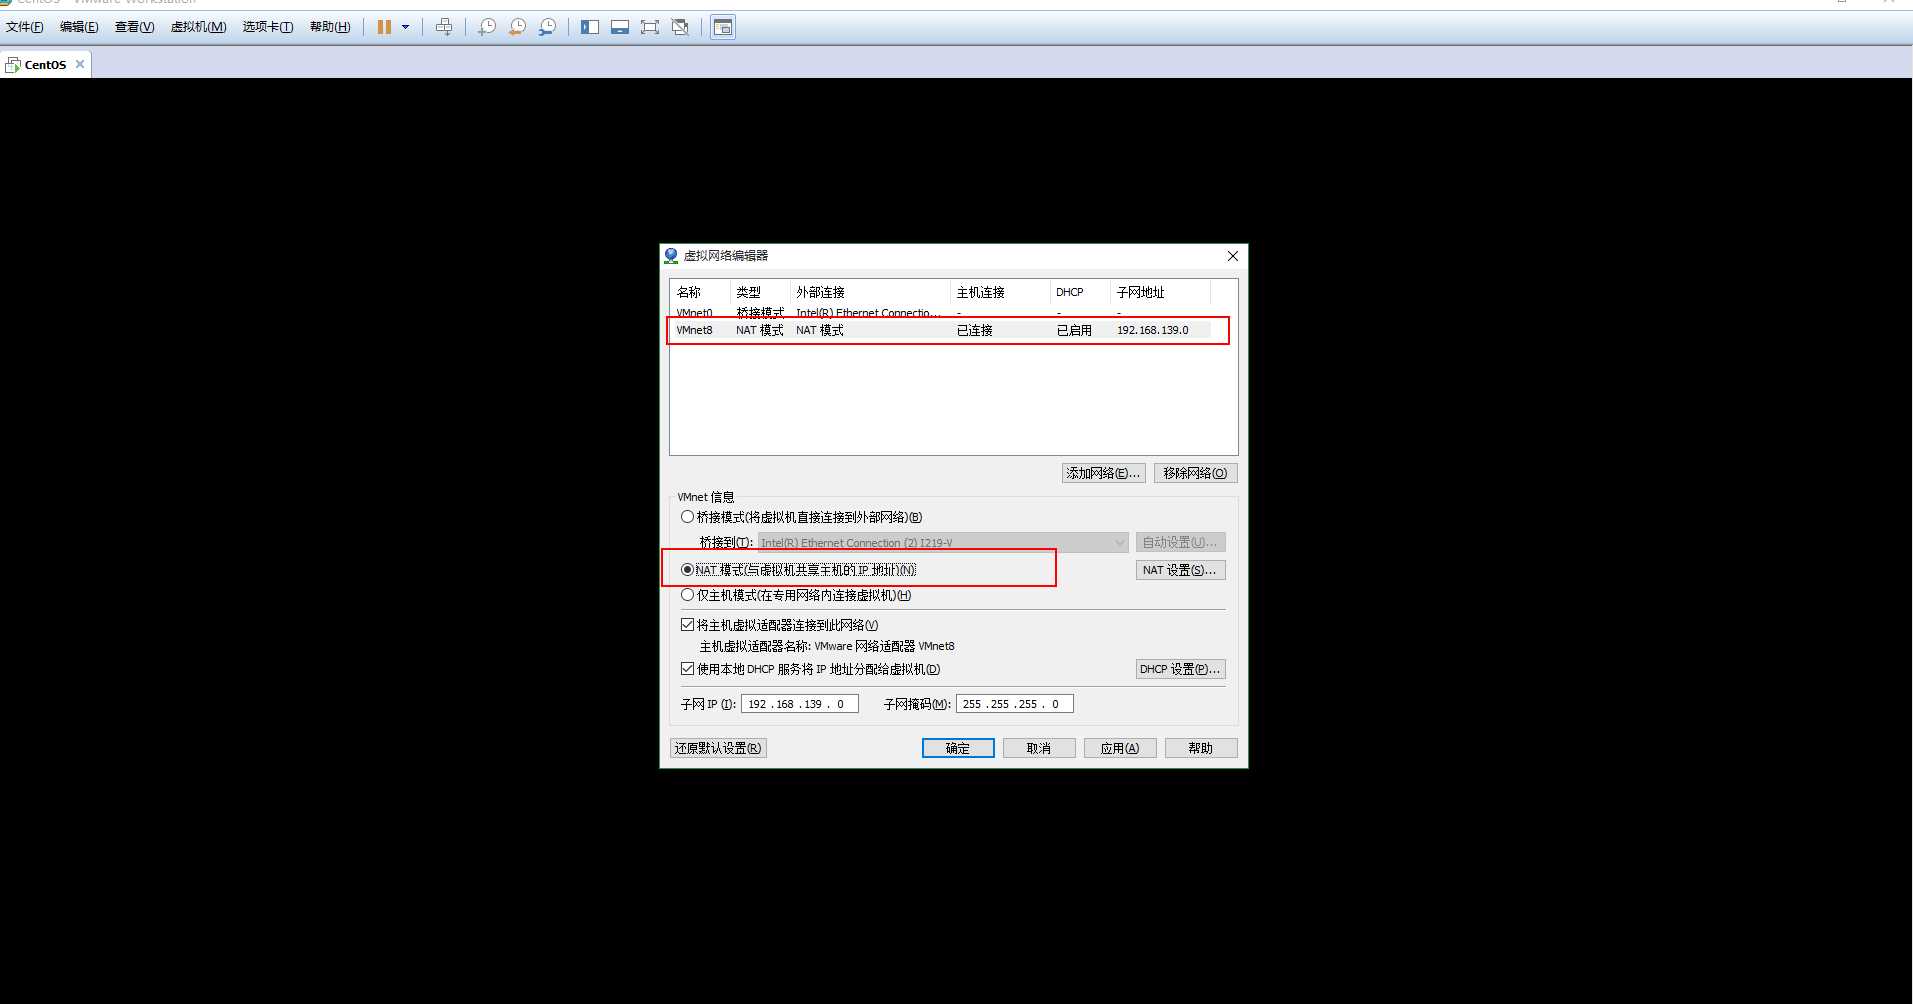The width and height of the screenshot is (1913, 1004).
Task: Enter full screen mode from the toolbar
Action: pyautogui.click(x=650, y=27)
